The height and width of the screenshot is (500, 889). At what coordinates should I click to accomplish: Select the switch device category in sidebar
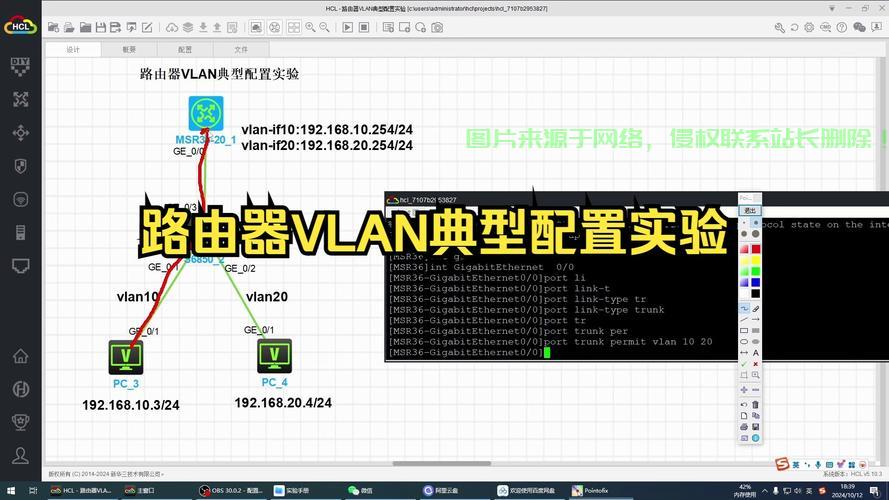click(x=20, y=133)
